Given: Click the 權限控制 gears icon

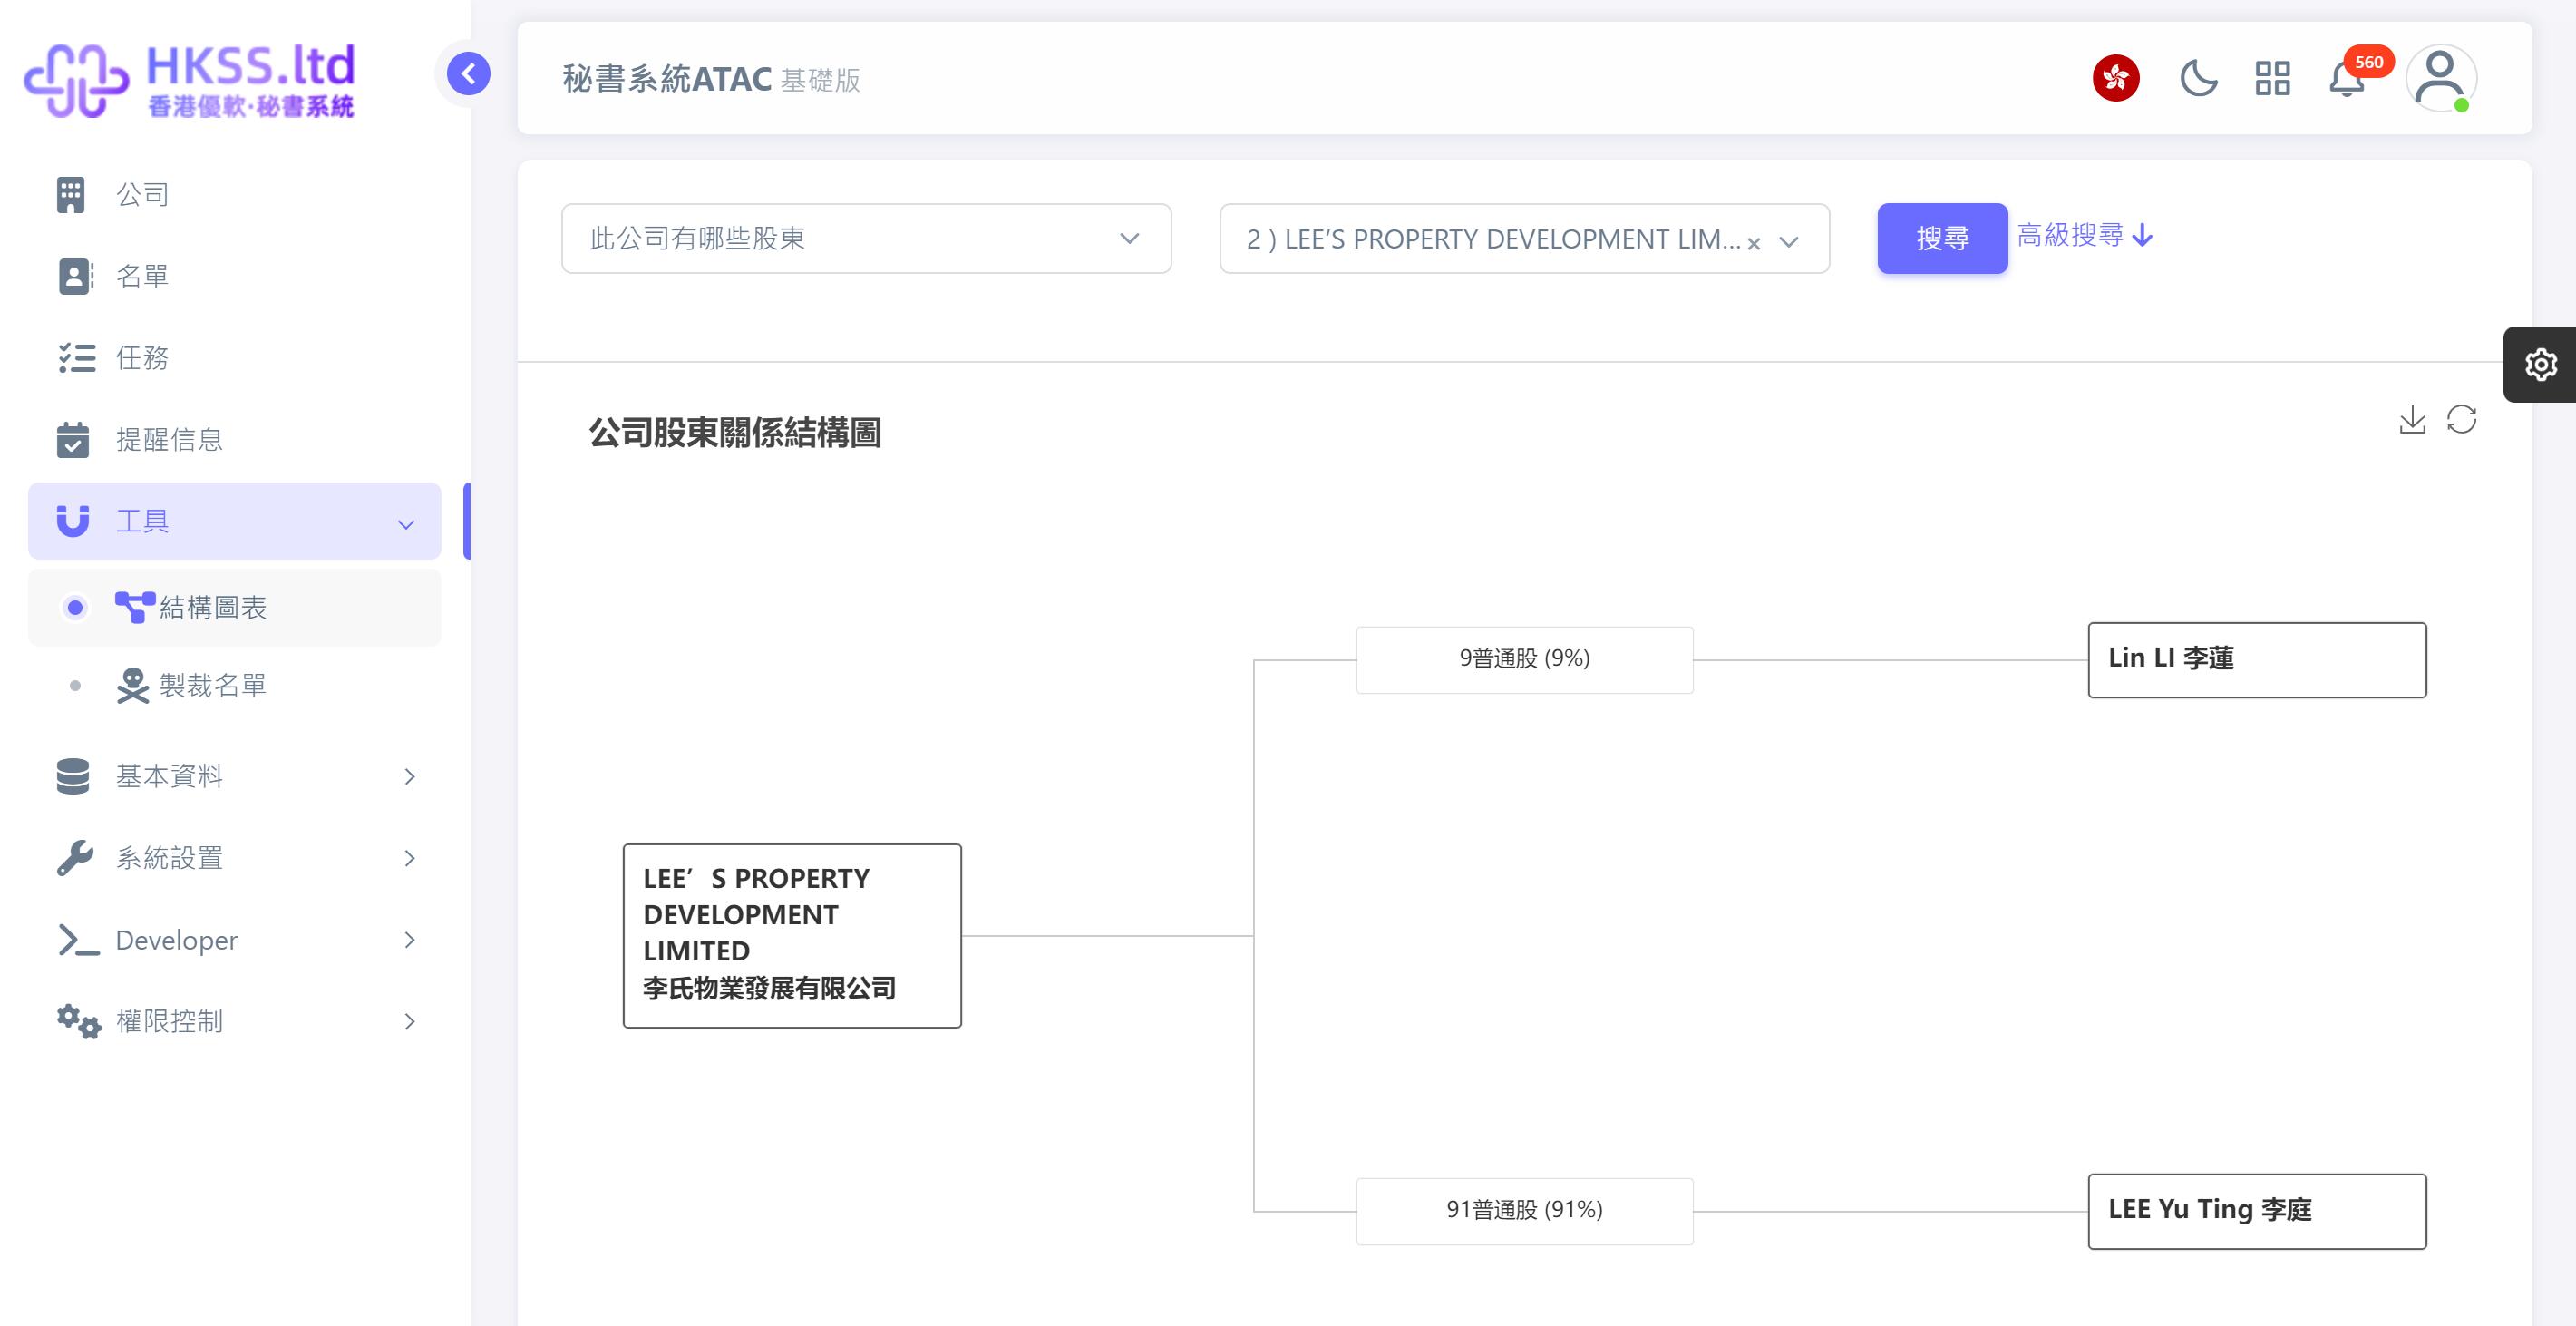Looking at the screenshot, I should coord(79,1022).
